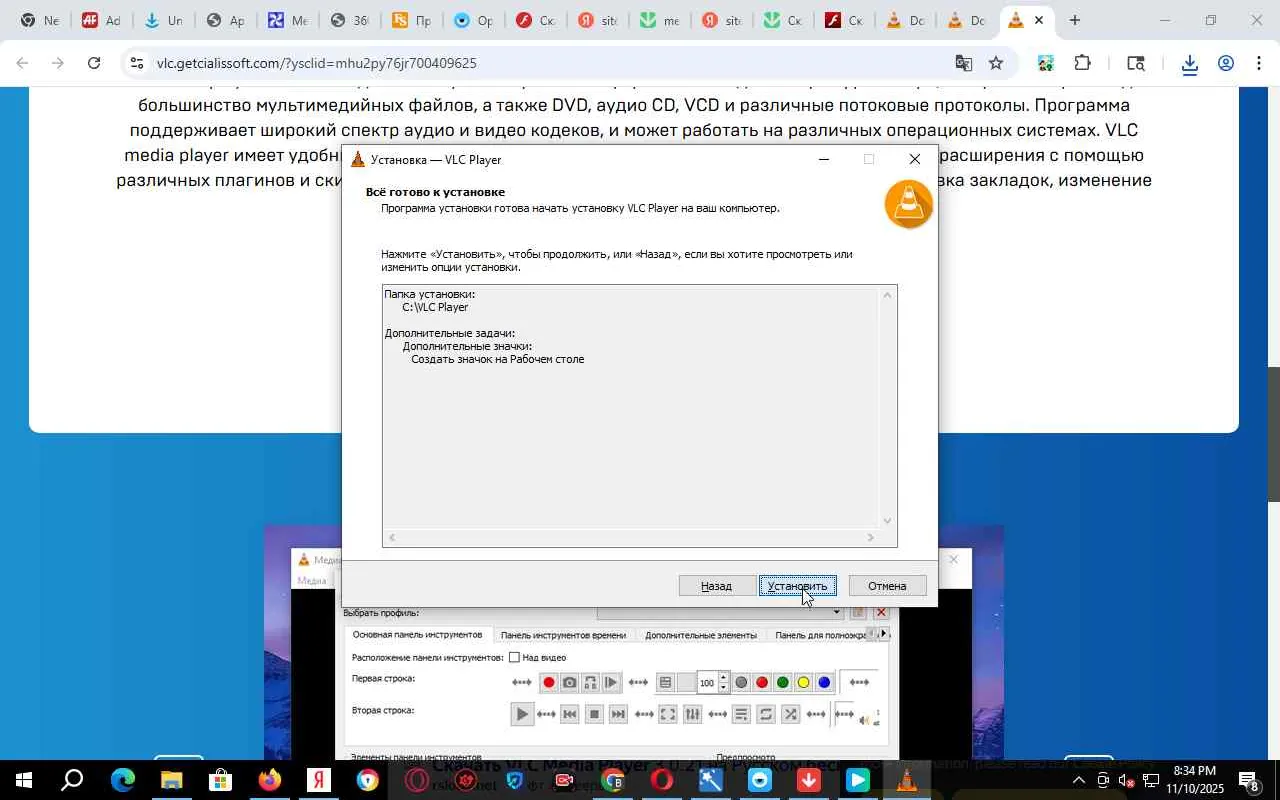Switch to the "Ne" browser tab

coord(38,20)
